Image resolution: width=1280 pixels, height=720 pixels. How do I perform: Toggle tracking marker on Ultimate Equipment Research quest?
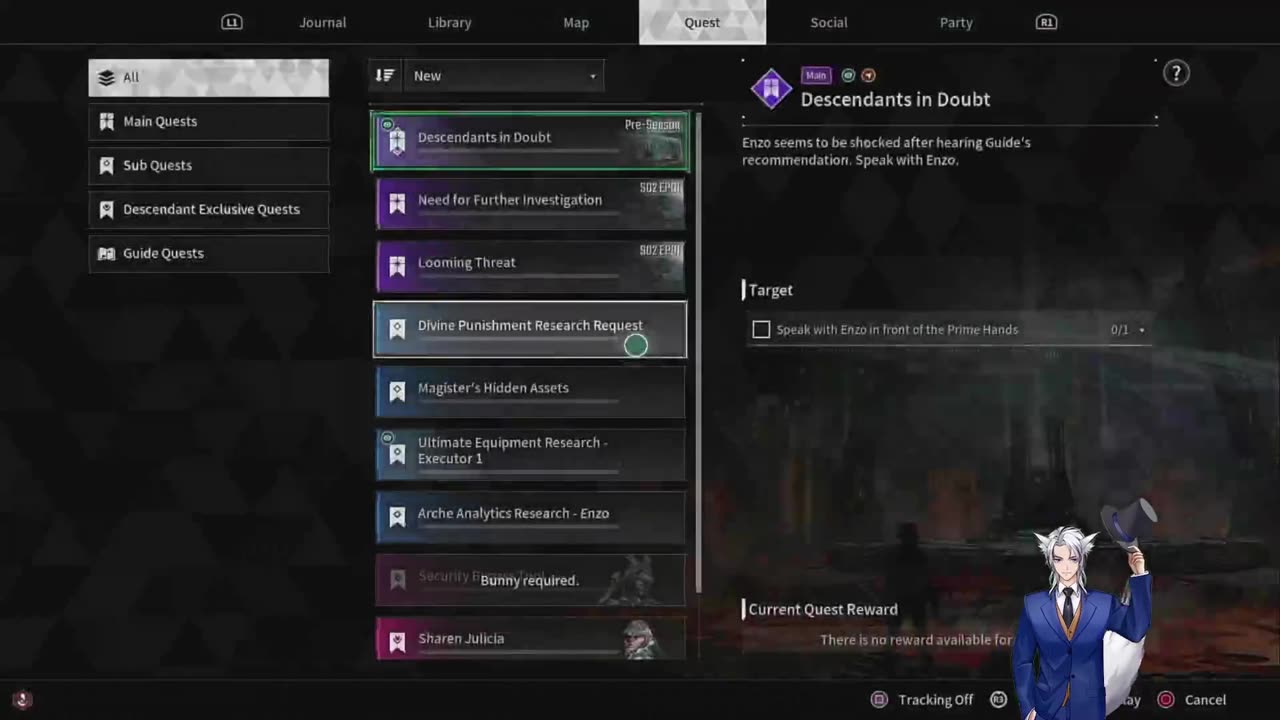point(387,436)
